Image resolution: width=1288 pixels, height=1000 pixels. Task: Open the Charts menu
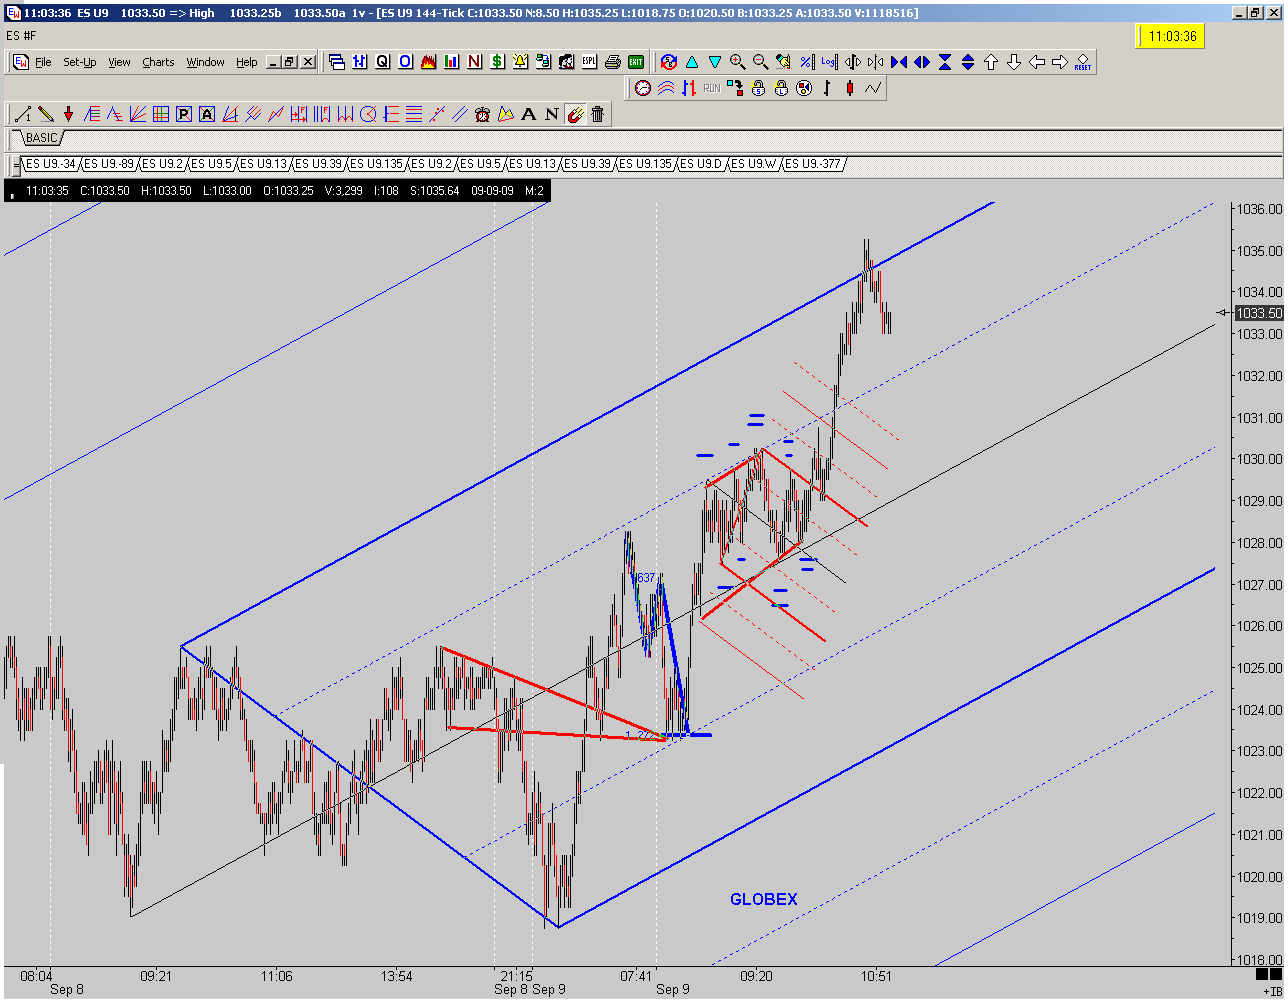point(158,62)
